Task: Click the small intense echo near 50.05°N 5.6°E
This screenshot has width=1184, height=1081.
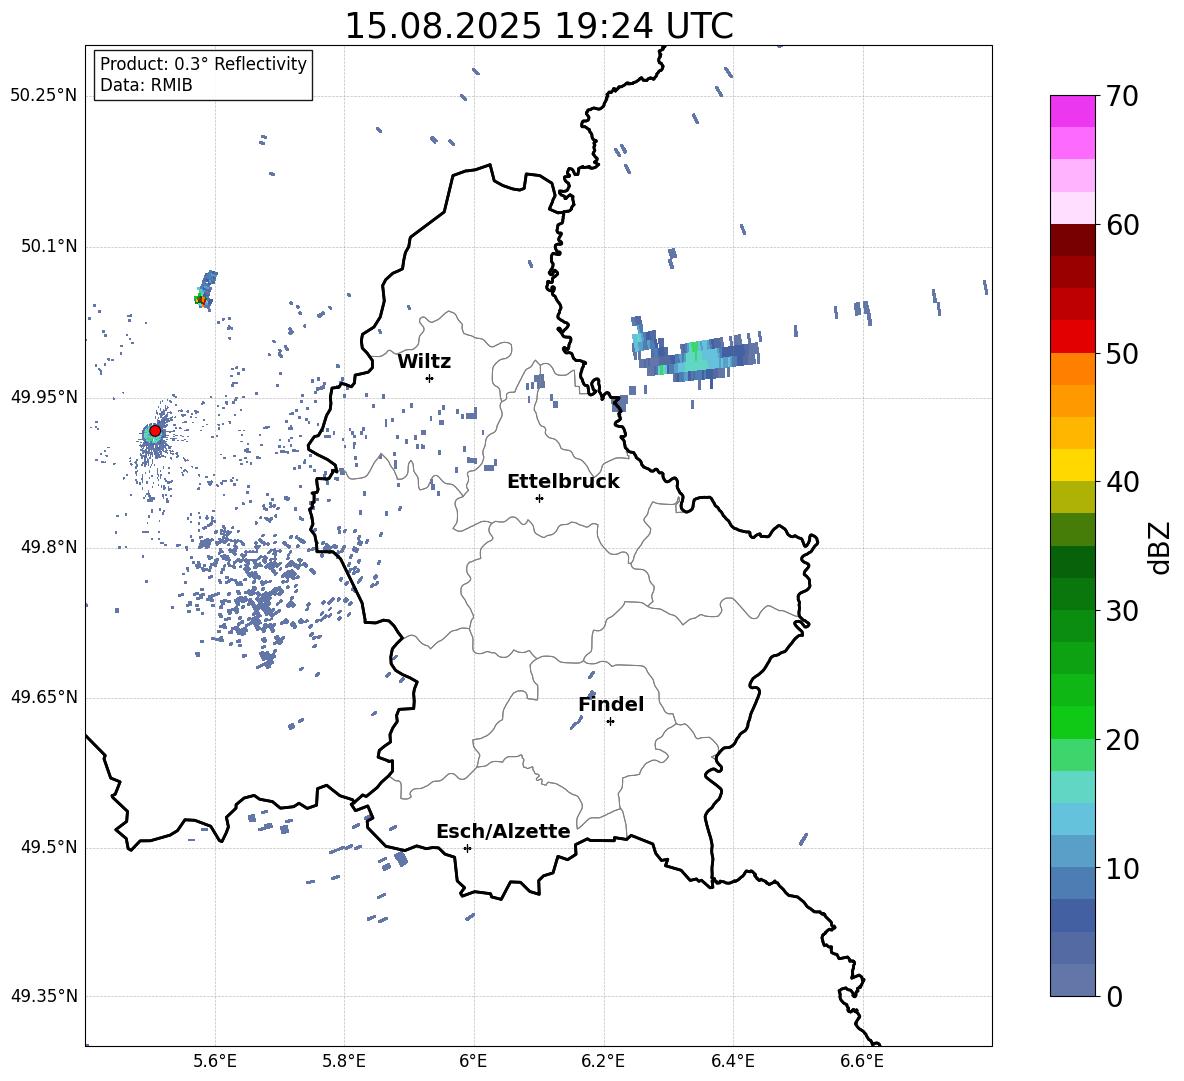Action: [204, 291]
